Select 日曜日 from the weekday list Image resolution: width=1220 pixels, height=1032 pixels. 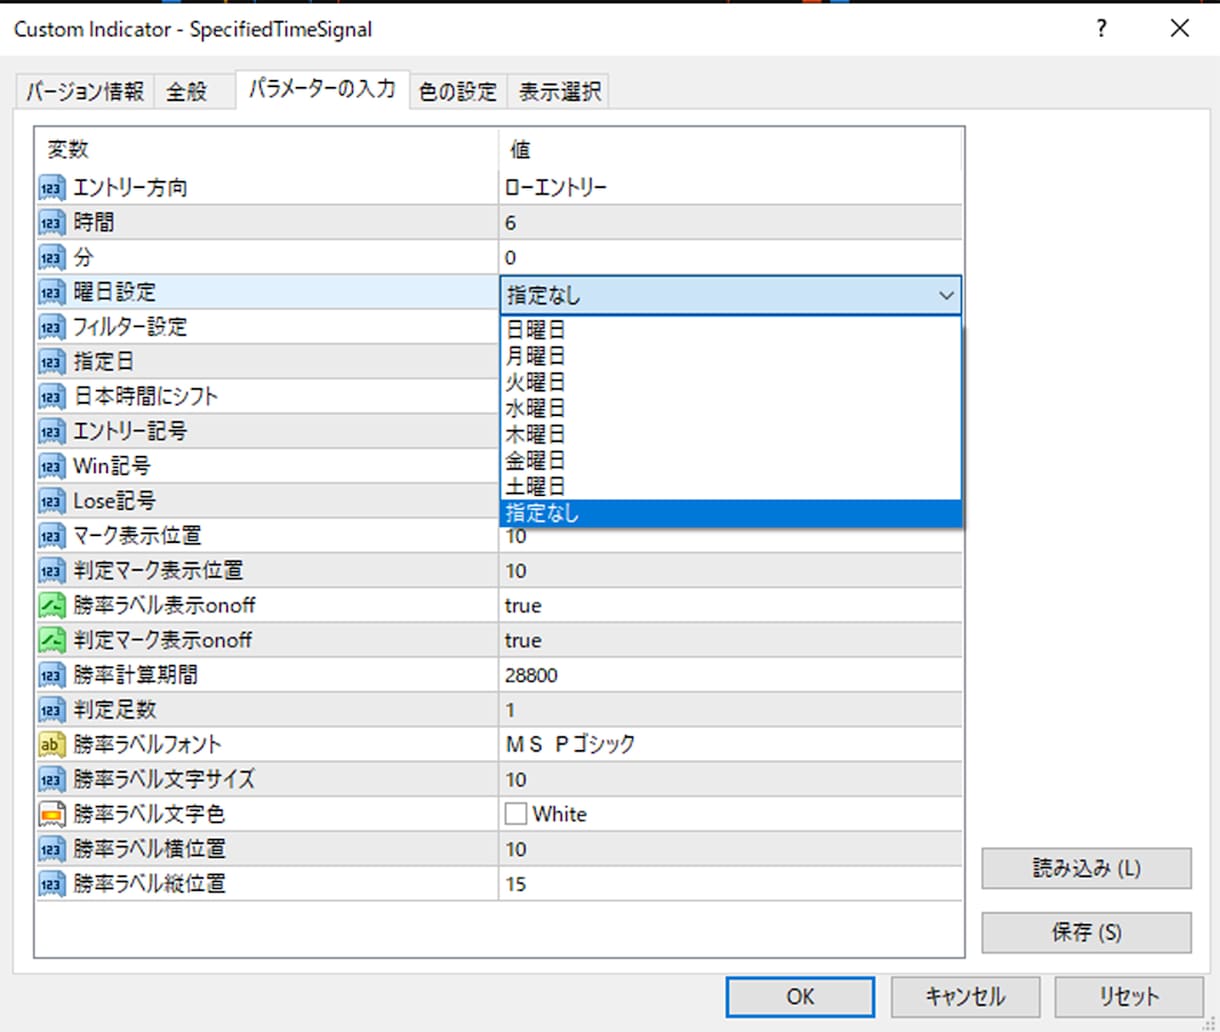pos(730,329)
